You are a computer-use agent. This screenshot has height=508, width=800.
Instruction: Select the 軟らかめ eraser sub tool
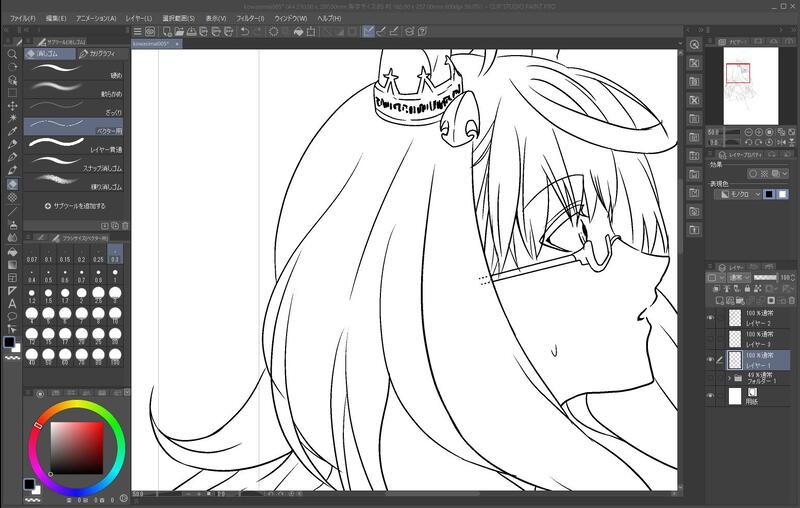point(73,89)
